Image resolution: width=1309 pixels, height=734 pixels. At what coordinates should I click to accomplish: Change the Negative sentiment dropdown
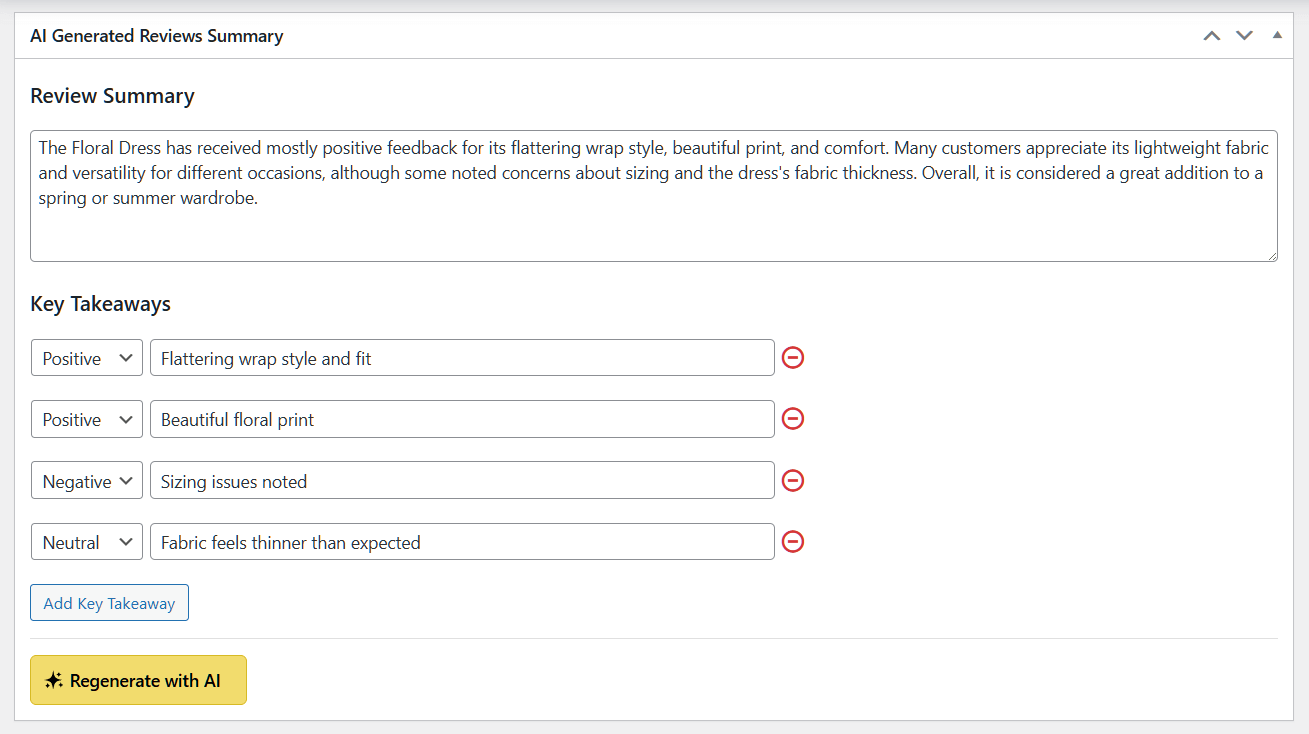[x=87, y=481]
